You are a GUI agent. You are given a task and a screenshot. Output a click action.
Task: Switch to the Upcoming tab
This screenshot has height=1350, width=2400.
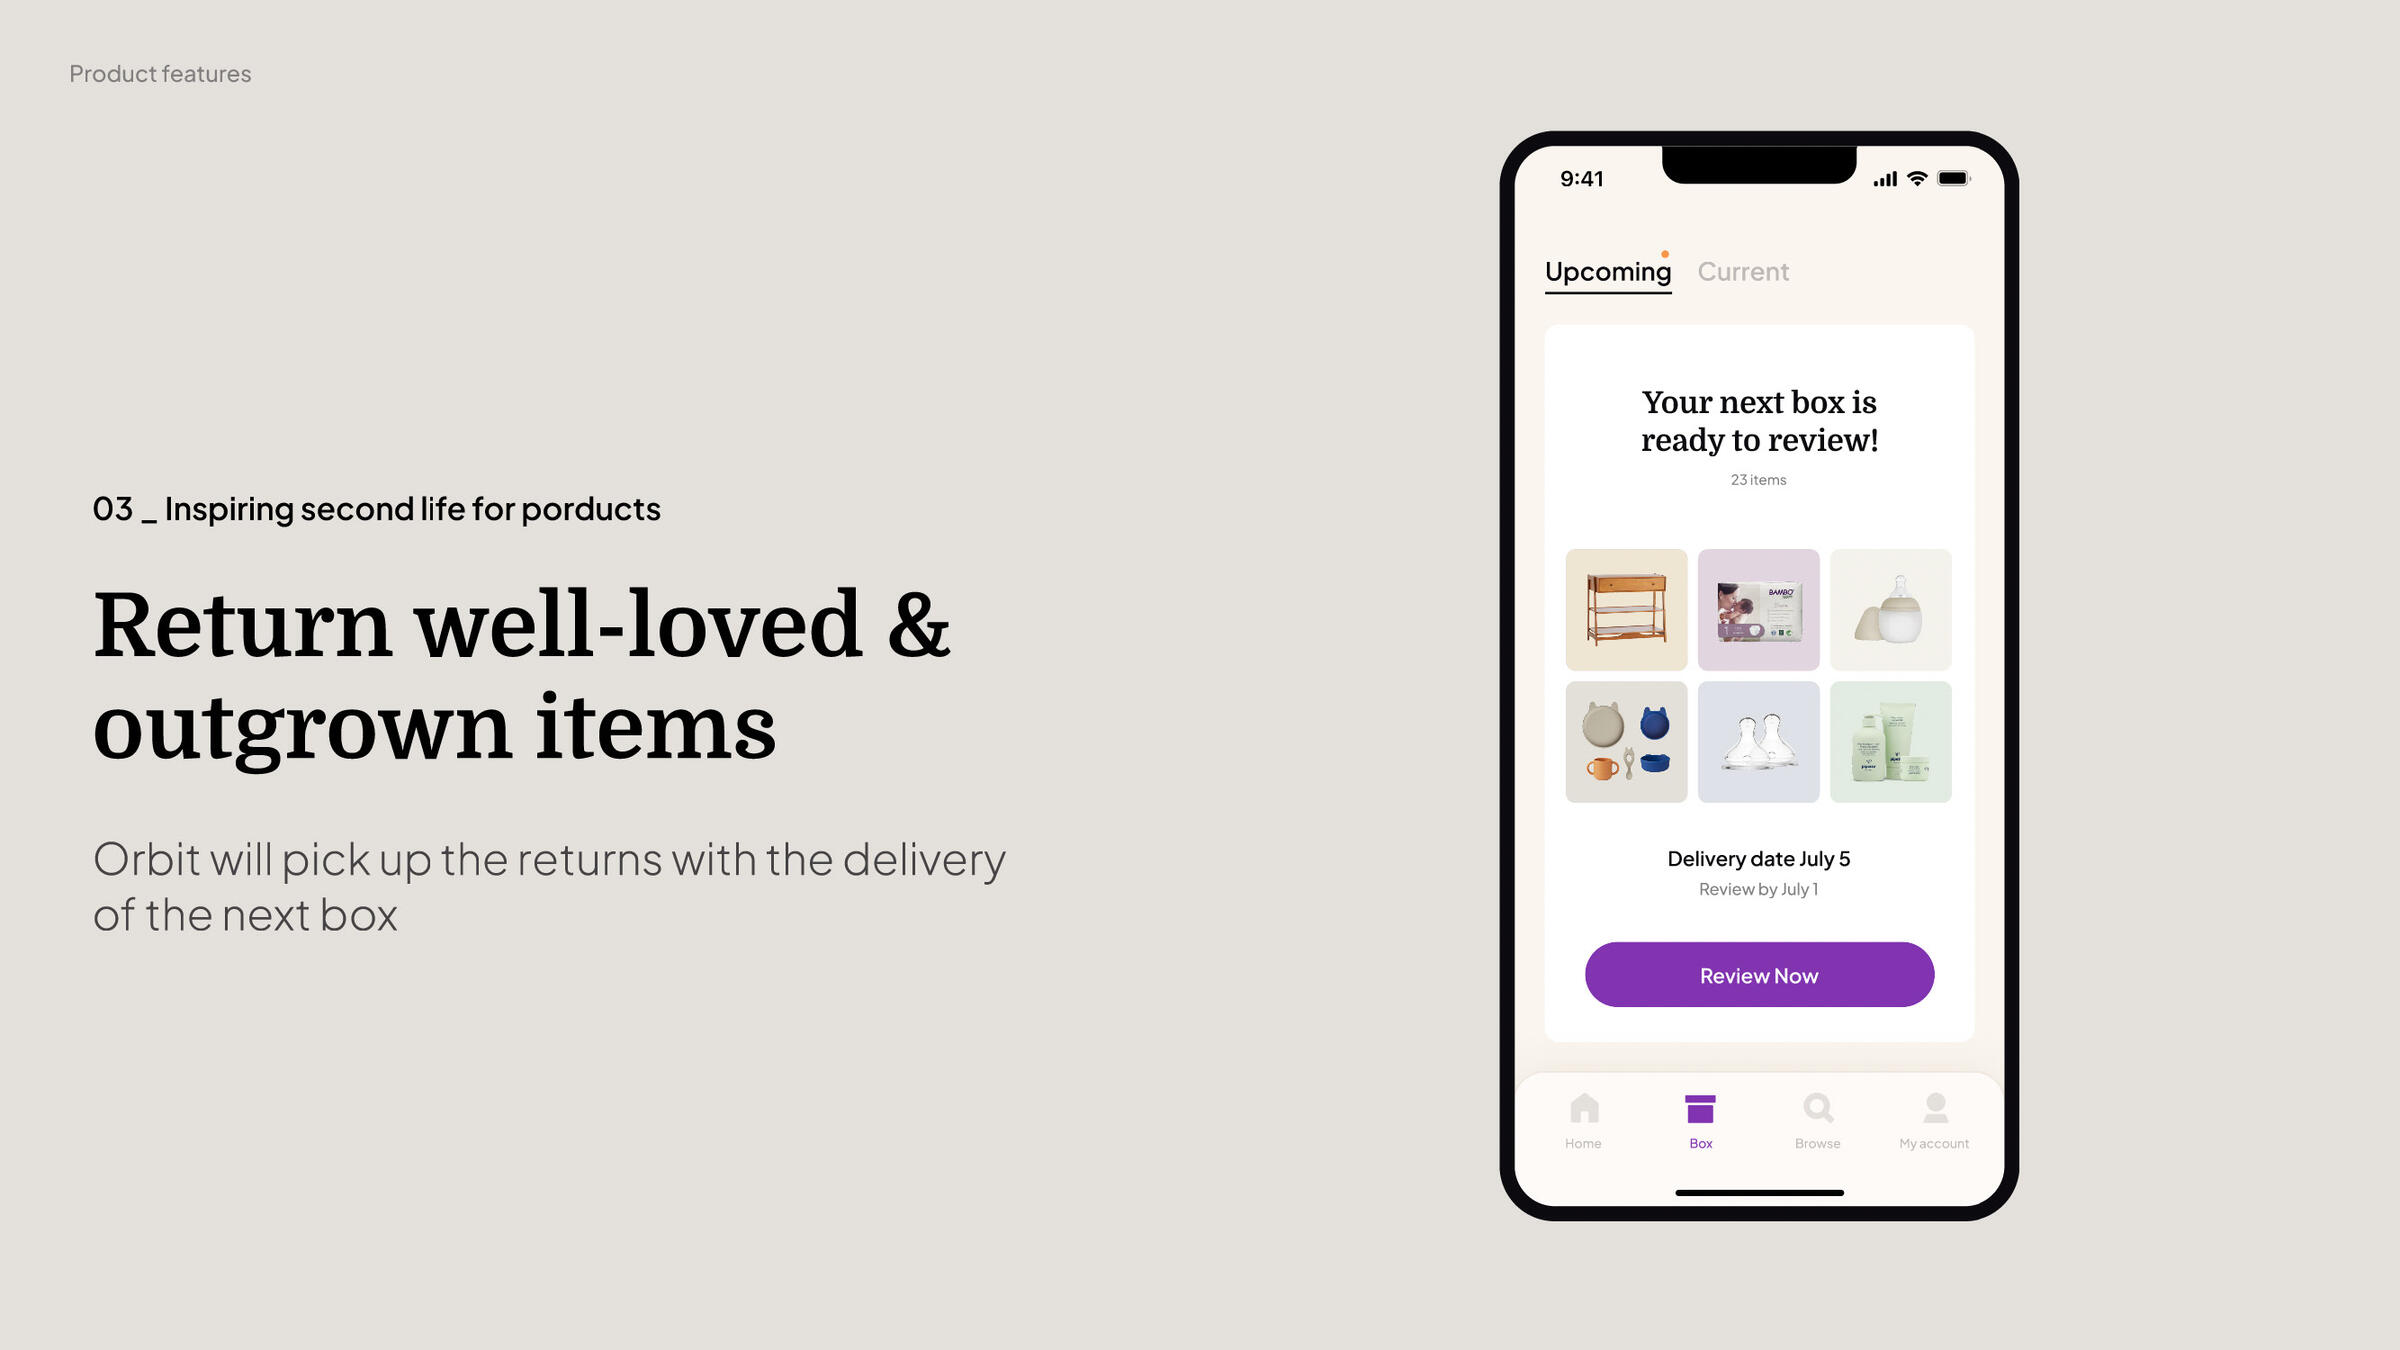coord(1605,270)
